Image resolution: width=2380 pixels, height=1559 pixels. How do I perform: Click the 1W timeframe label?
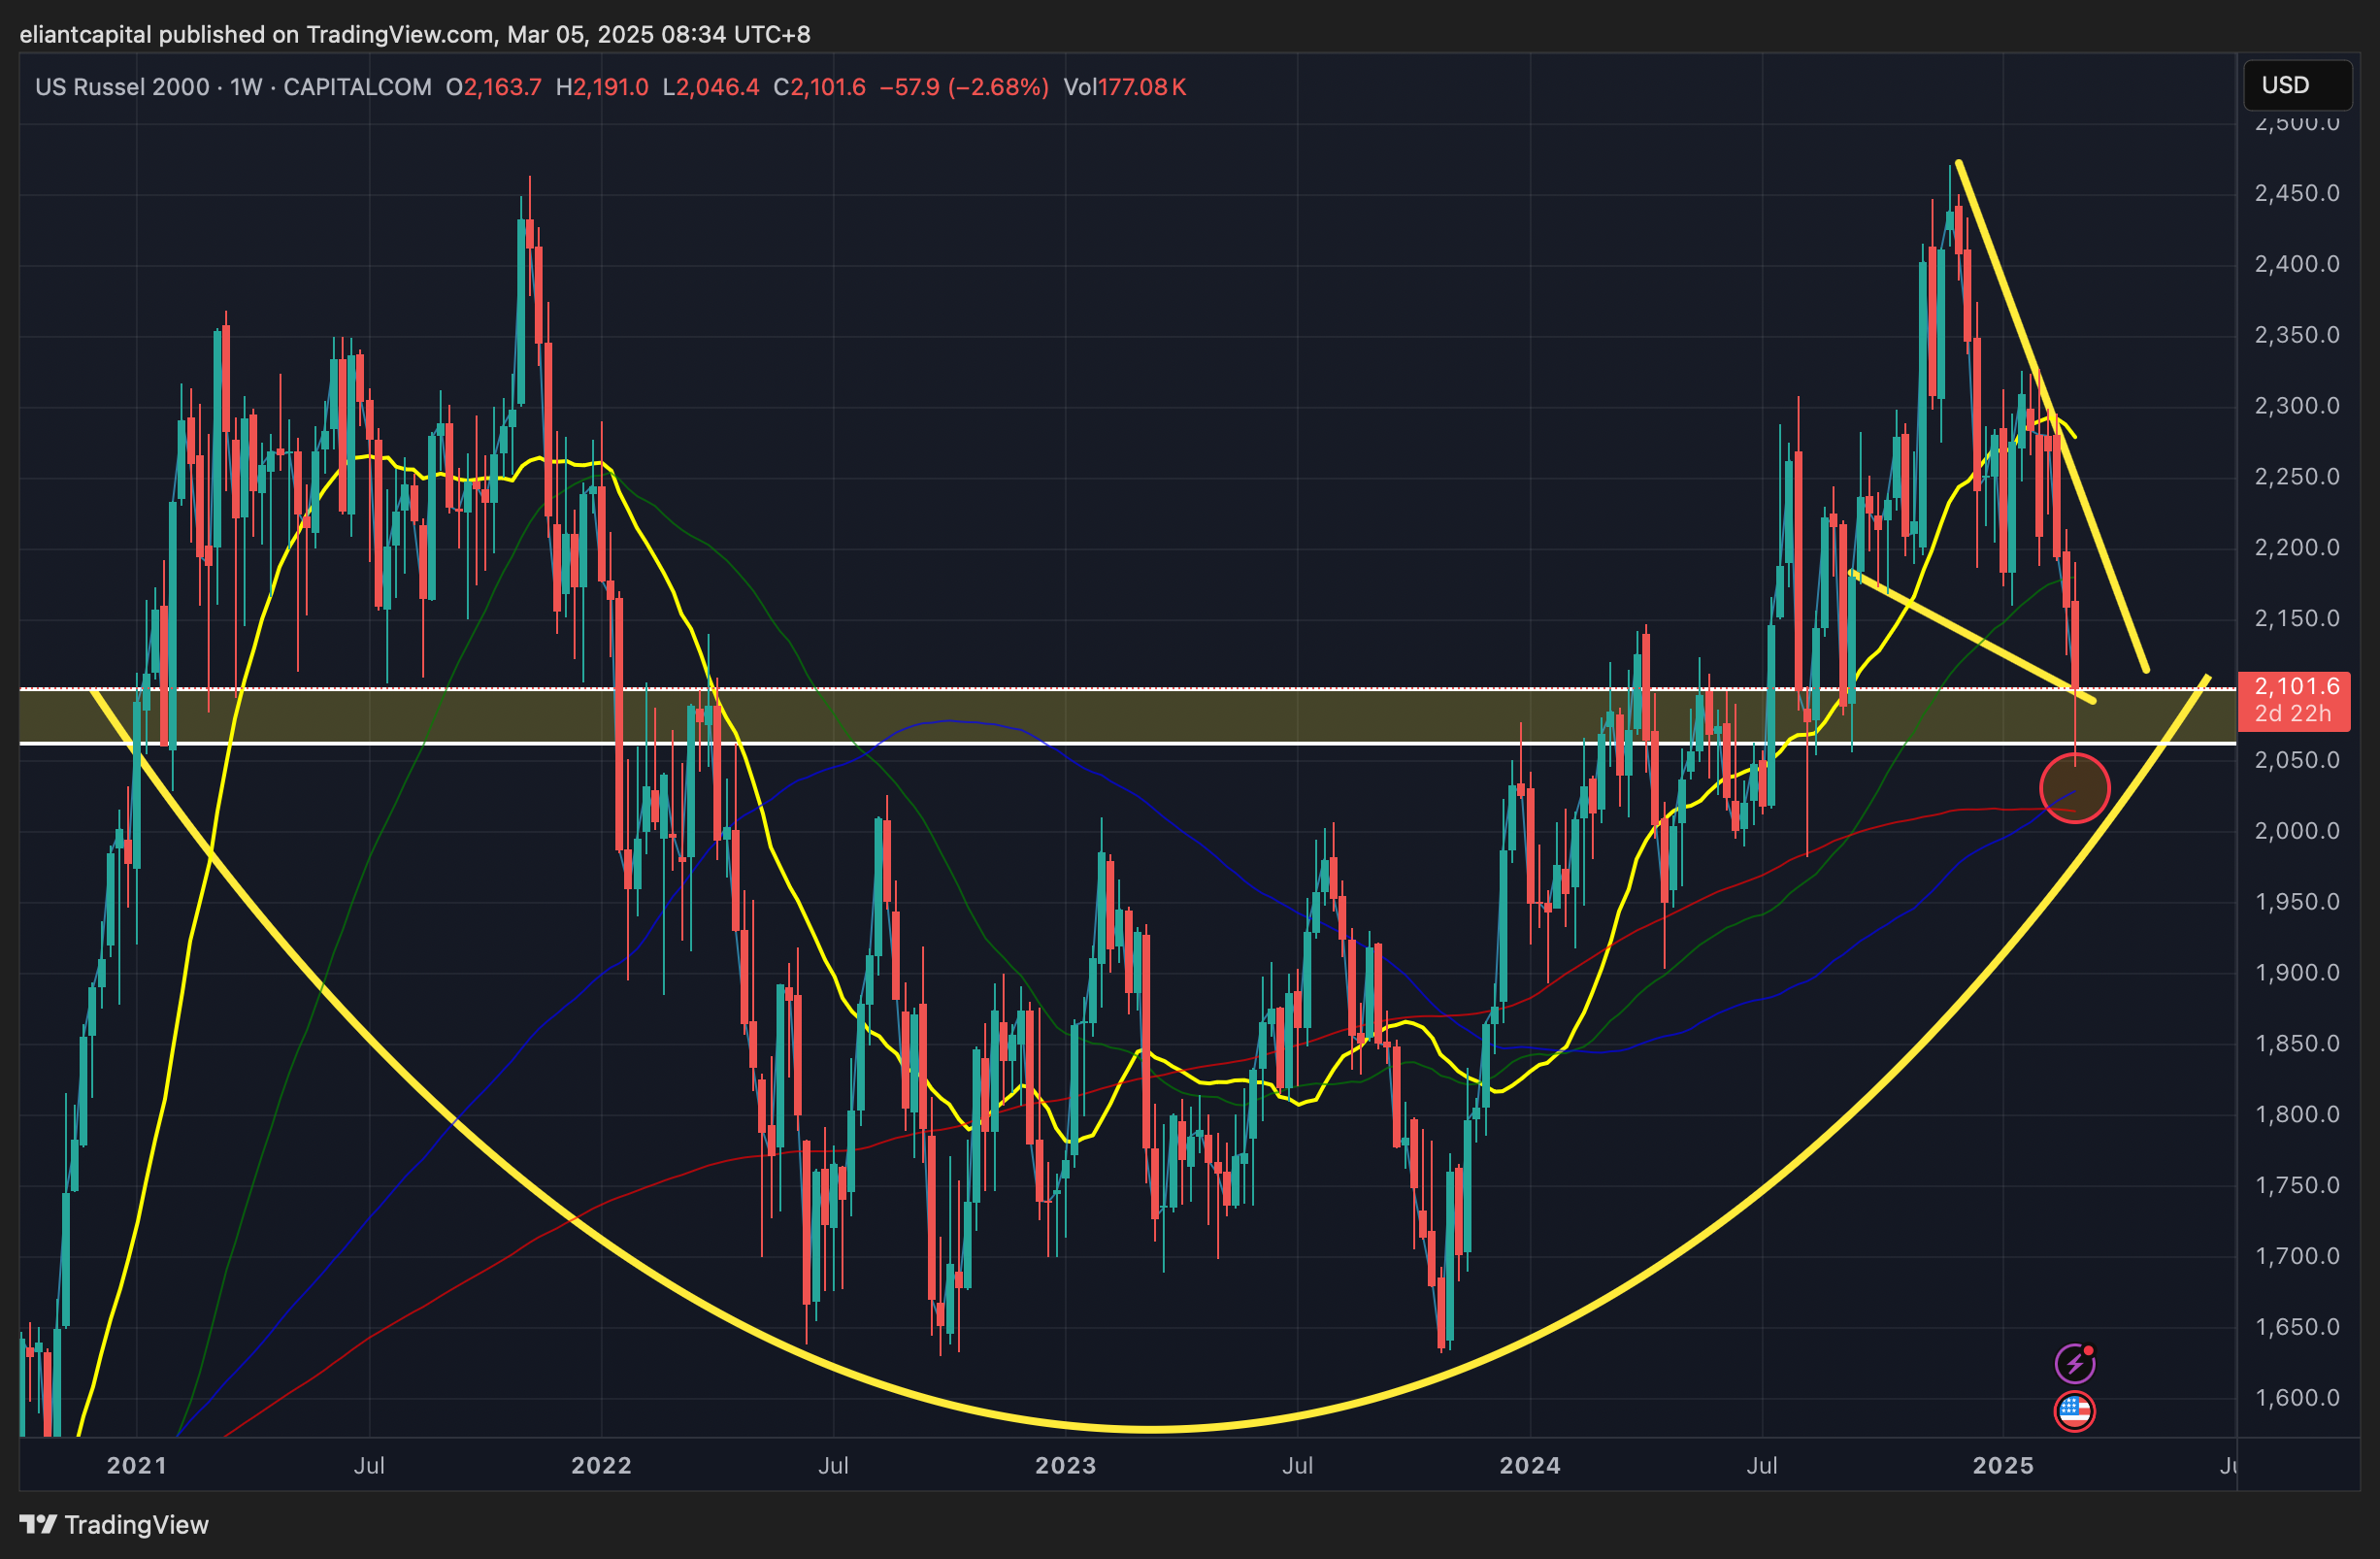click(246, 87)
